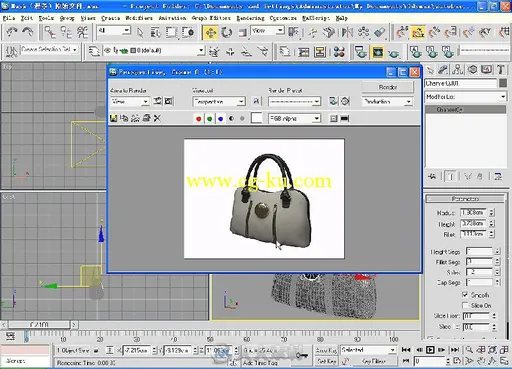The image size is (512, 369).
Task: Toggle the Smooth checkbox
Action: tap(465, 295)
